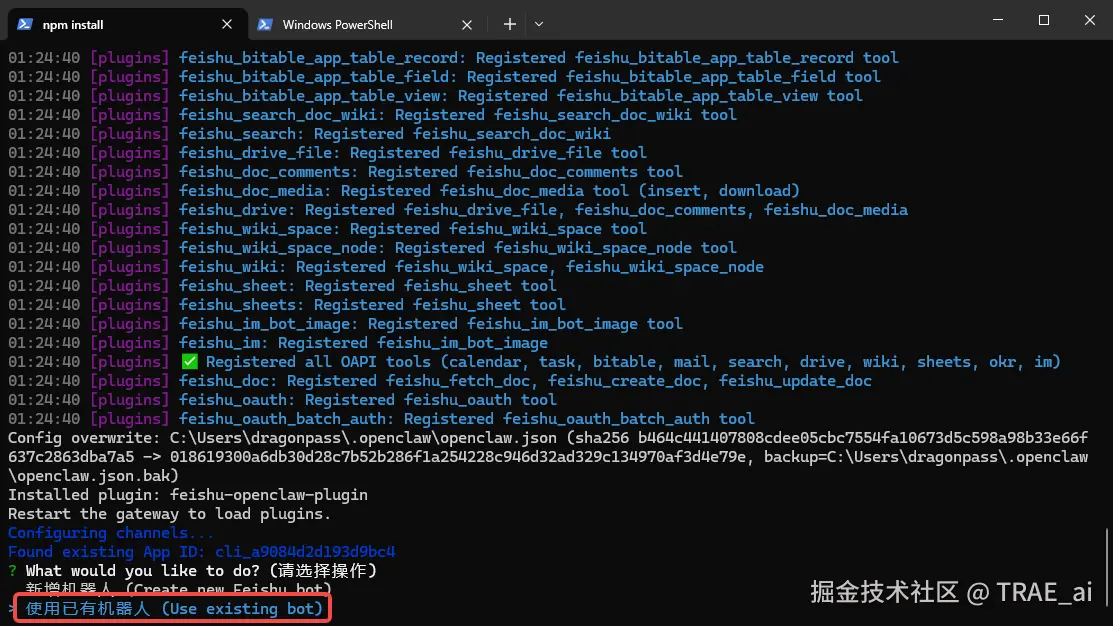Click 'feishu_bitable_app_table_view: Registered' log line

pyautogui.click(x=436, y=96)
